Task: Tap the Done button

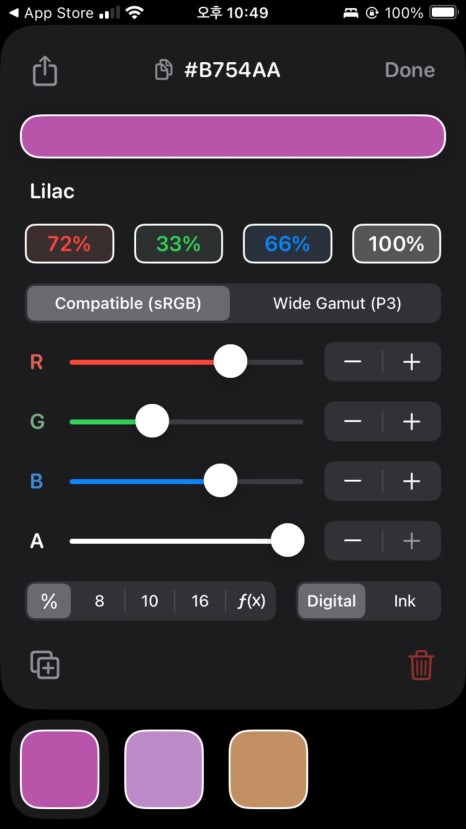Action: (409, 70)
